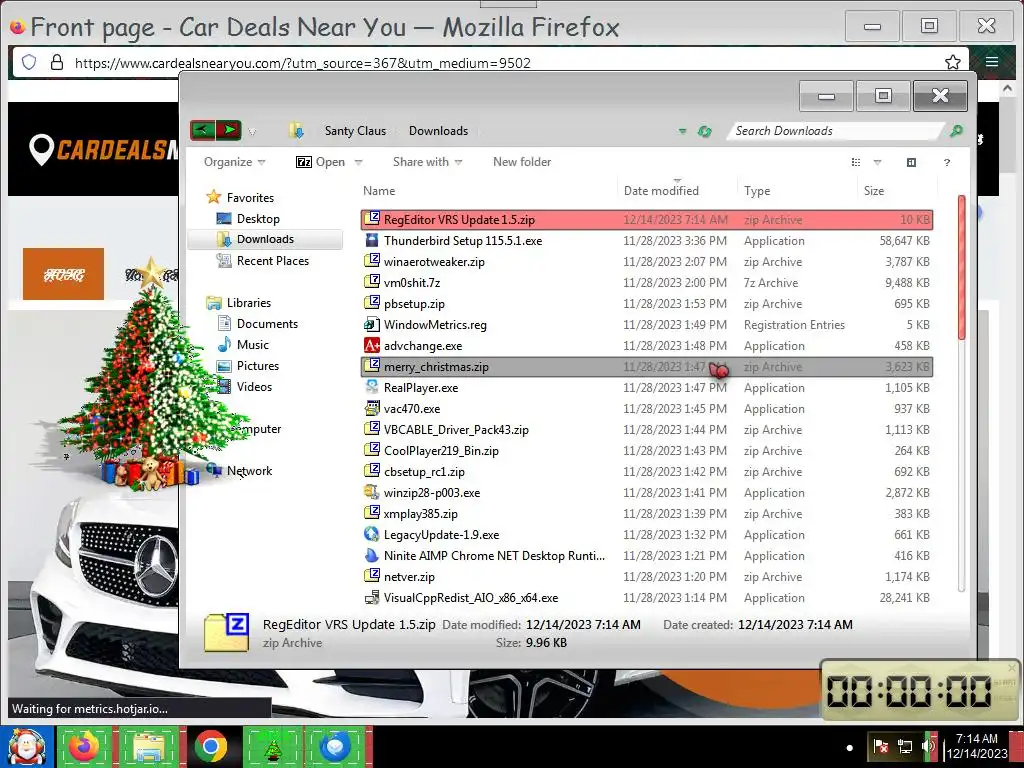The height and width of the screenshot is (768, 1024).
Task: Open Thunderbird from the taskbar
Action: point(334,747)
